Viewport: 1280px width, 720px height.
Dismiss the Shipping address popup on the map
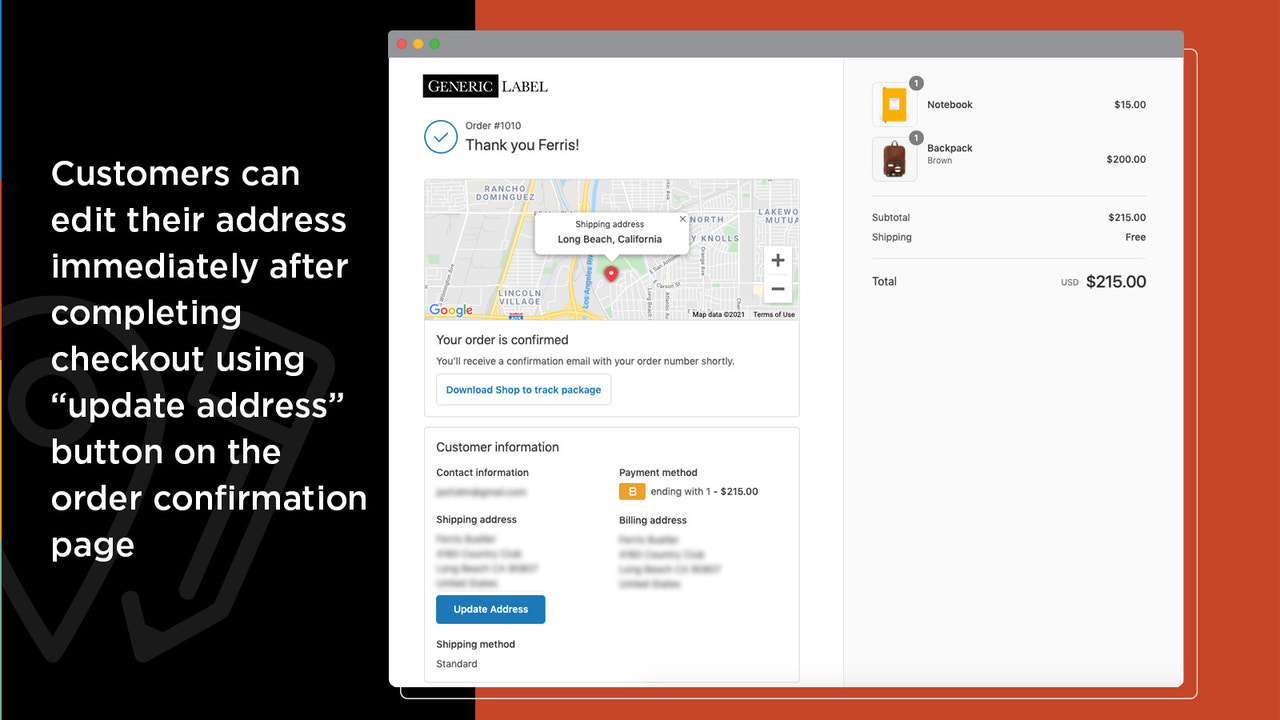(683, 218)
